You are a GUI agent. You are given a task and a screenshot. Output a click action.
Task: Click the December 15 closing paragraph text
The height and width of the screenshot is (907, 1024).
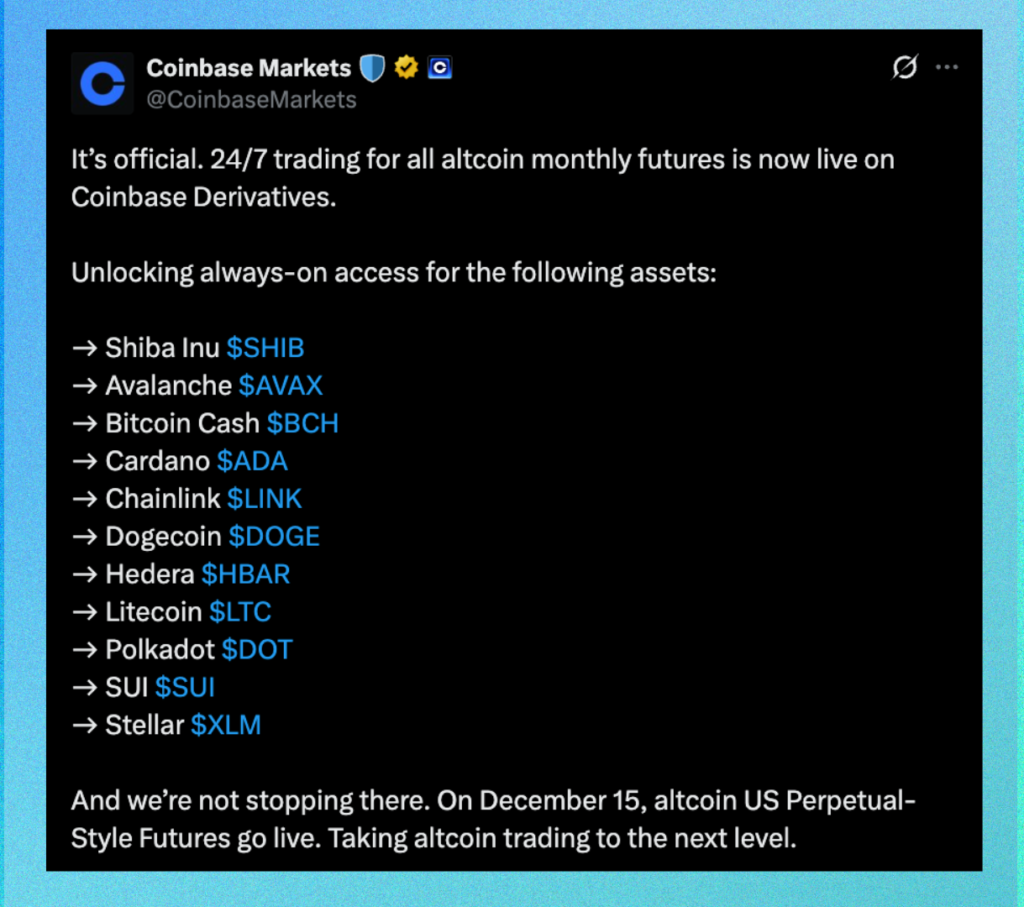pyautogui.click(x=480, y=820)
